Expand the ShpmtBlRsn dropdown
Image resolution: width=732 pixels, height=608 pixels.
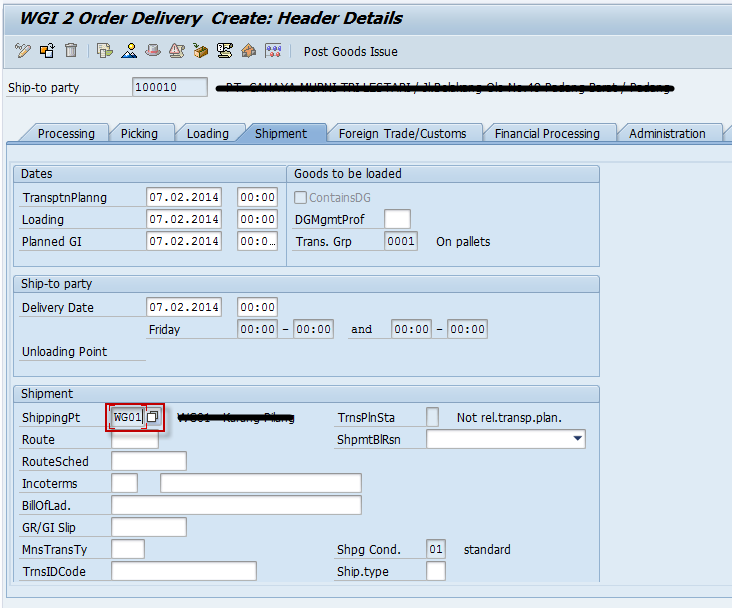(577, 439)
